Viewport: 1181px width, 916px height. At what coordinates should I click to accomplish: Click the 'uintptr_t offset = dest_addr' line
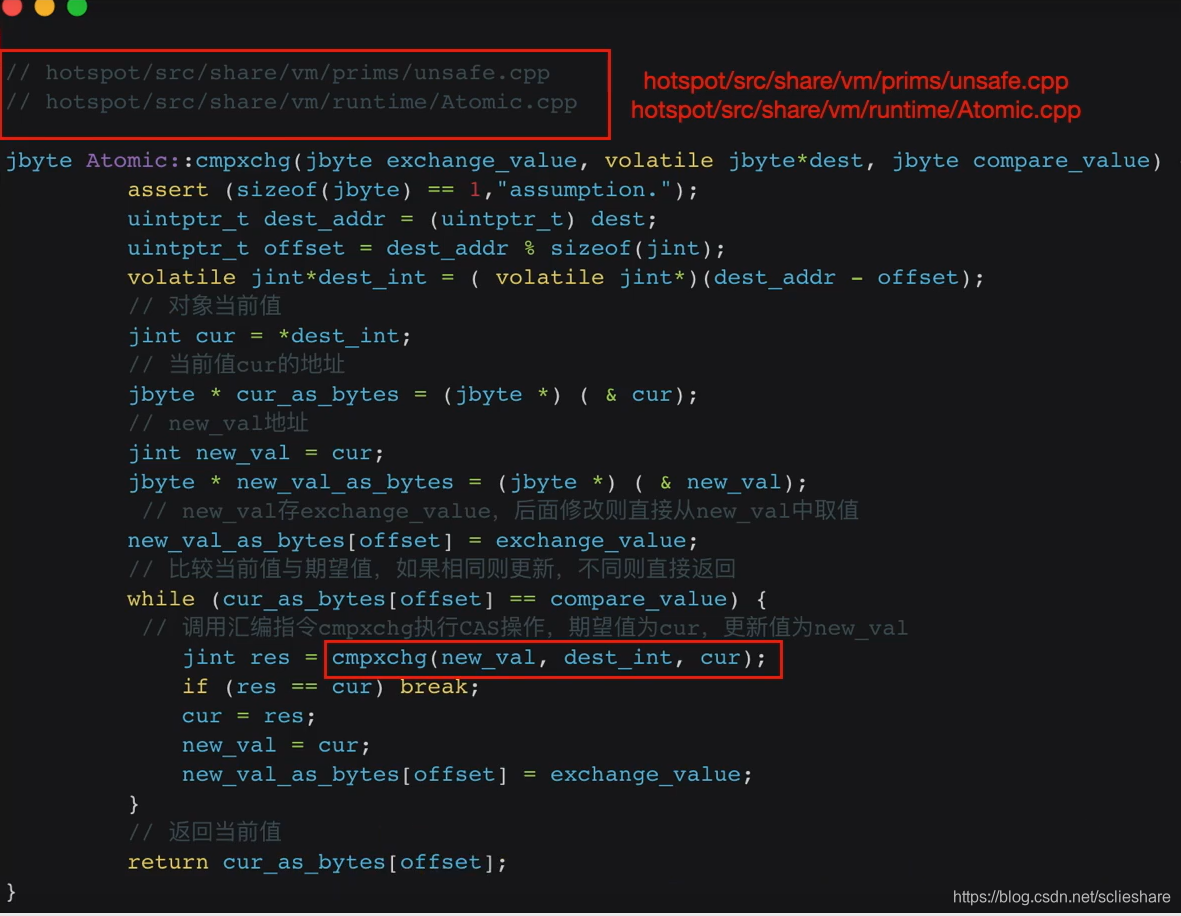pos(426,249)
